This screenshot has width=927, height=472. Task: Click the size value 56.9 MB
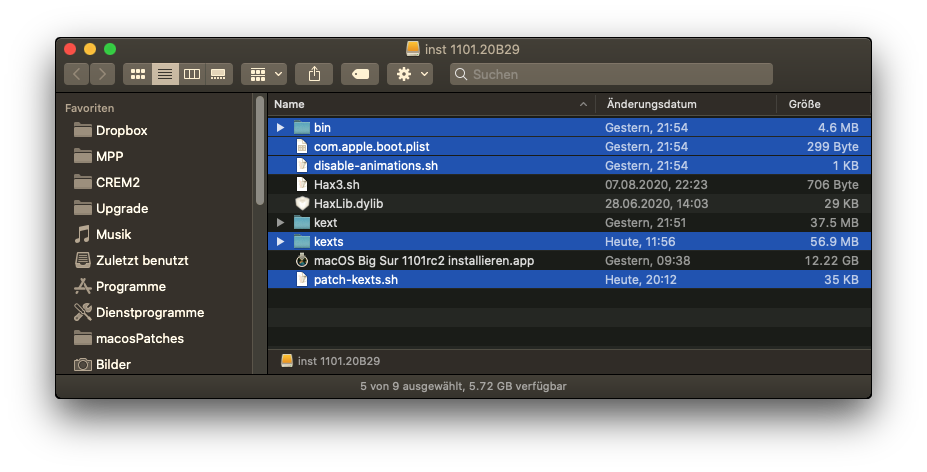point(834,241)
